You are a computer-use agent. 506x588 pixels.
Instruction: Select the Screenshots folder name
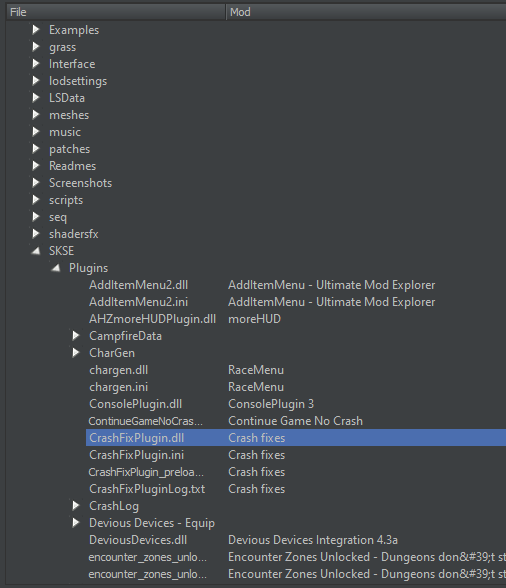(80, 183)
